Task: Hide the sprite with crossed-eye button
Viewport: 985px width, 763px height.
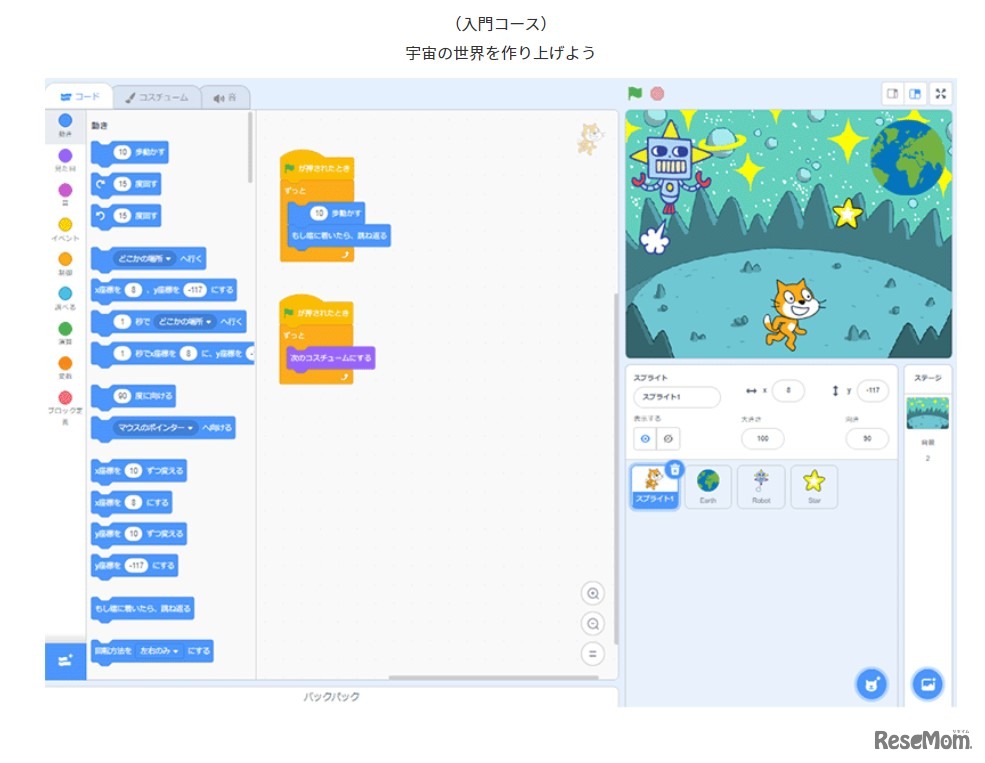Action: (x=668, y=438)
